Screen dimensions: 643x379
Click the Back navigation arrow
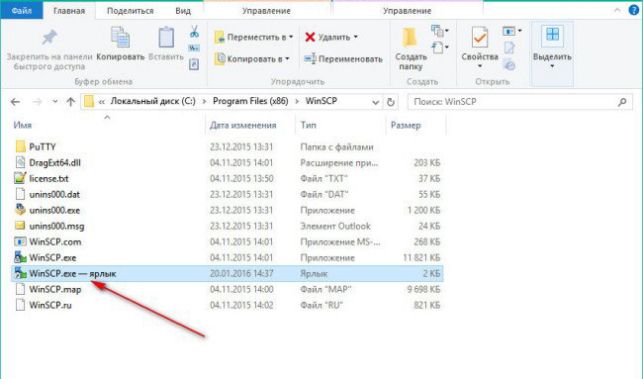15,102
